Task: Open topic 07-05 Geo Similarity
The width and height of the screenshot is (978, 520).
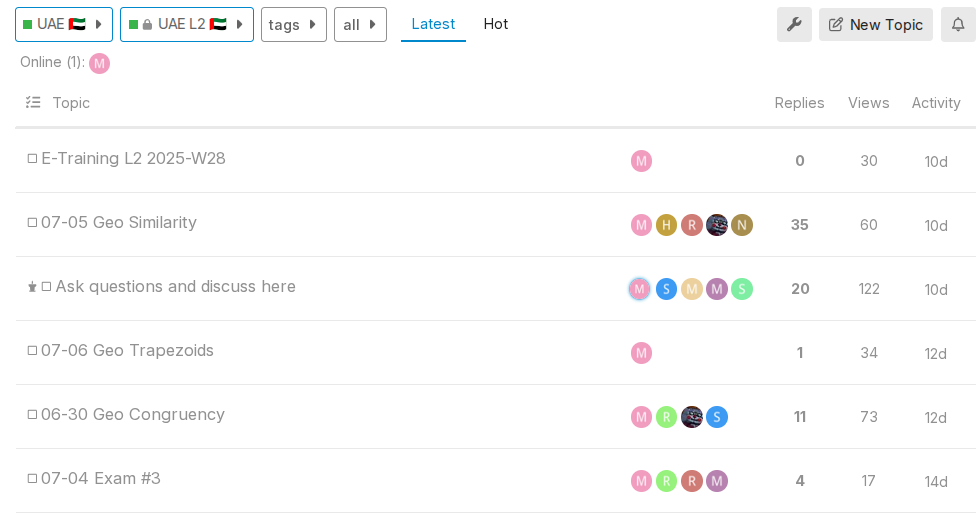Action: pos(119,223)
